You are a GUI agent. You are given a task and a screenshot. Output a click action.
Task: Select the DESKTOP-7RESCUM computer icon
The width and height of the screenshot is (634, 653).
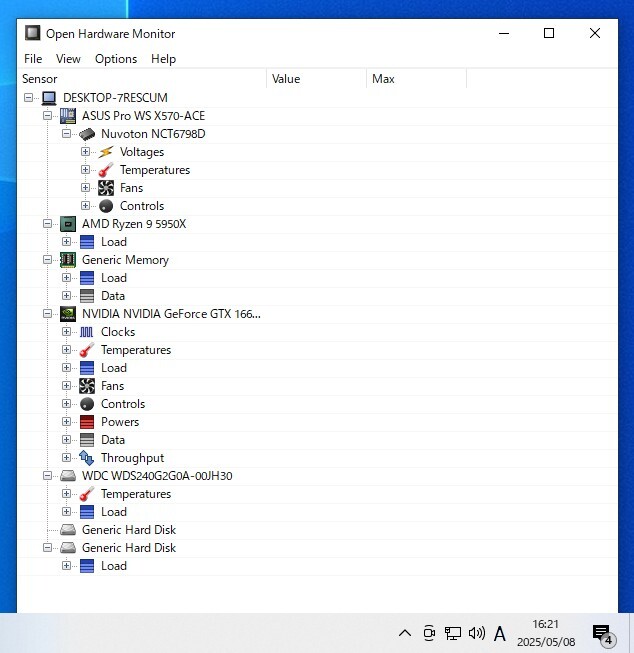(49, 98)
